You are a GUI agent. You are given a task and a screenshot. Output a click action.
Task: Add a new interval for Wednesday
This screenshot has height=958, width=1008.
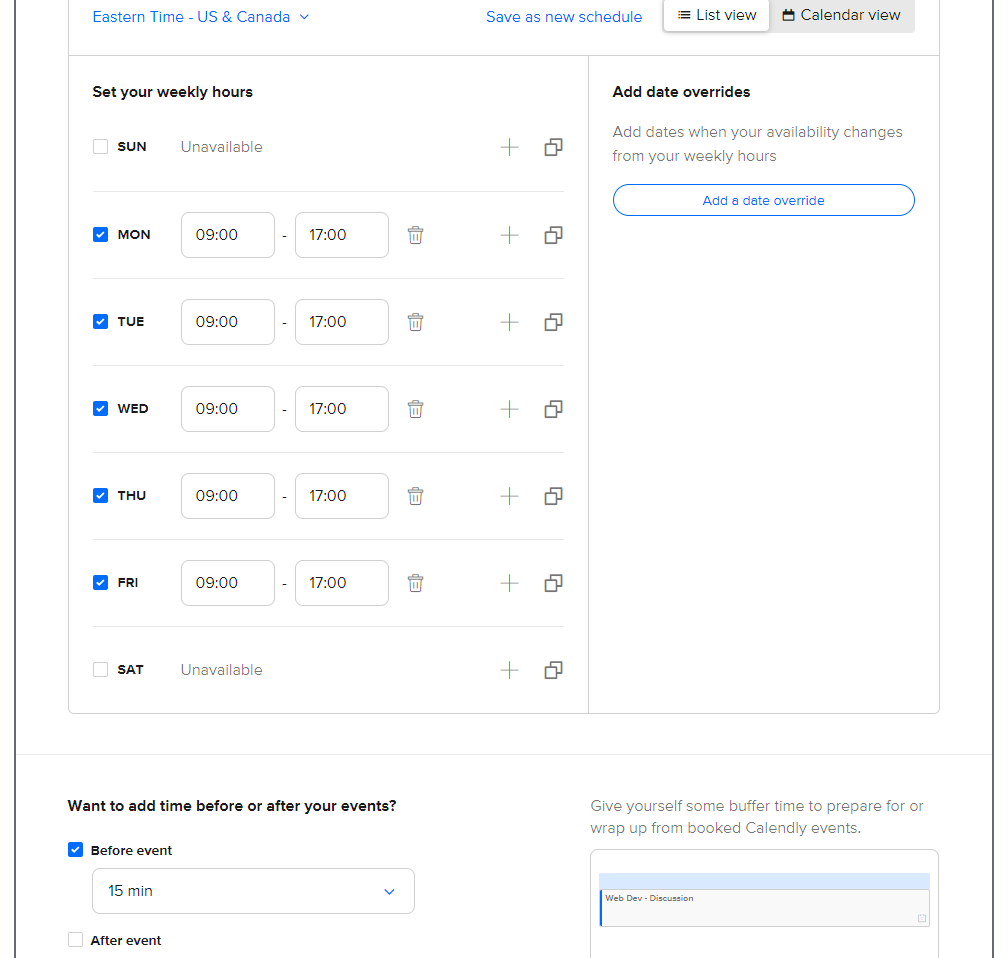tap(509, 409)
